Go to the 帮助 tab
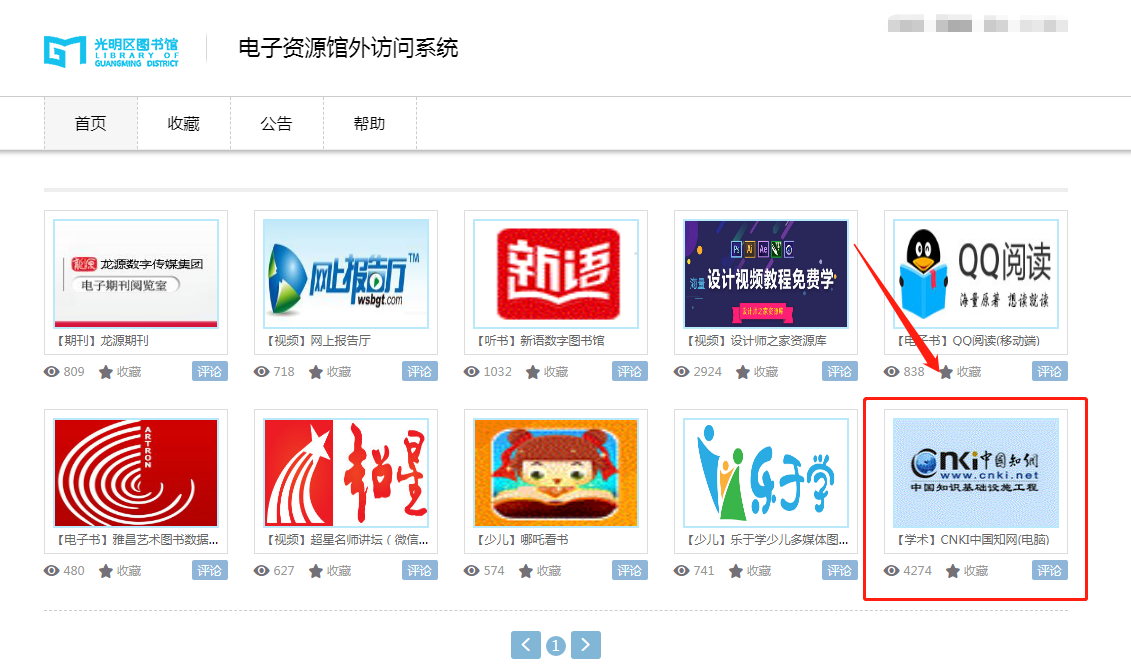The width and height of the screenshot is (1131, 671). click(370, 123)
